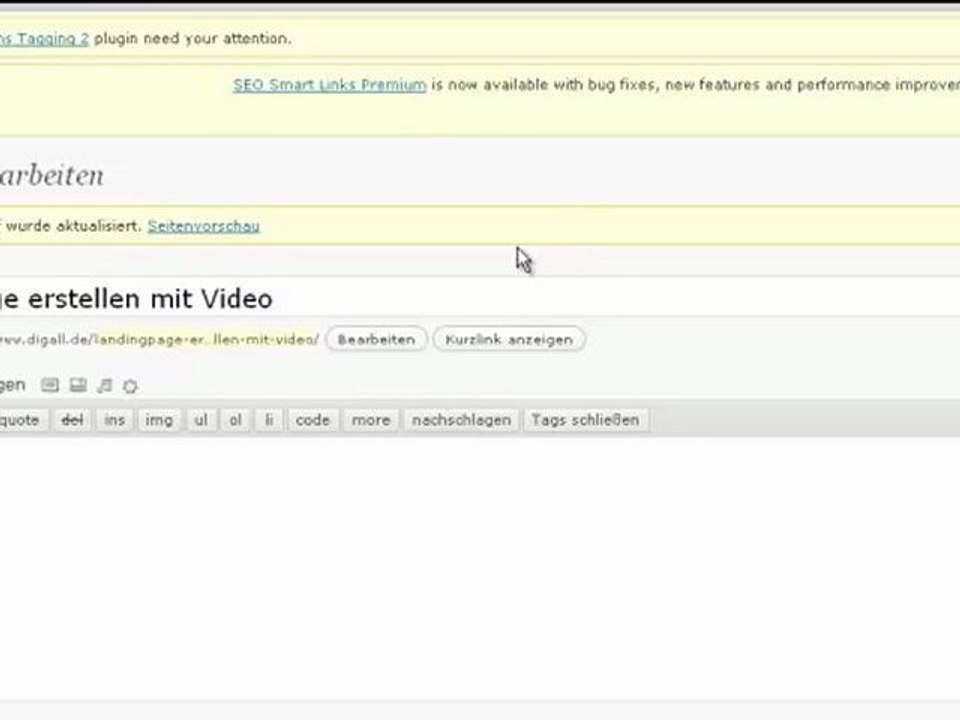Click the img quicktag button
This screenshot has width=960, height=720.
point(159,420)
